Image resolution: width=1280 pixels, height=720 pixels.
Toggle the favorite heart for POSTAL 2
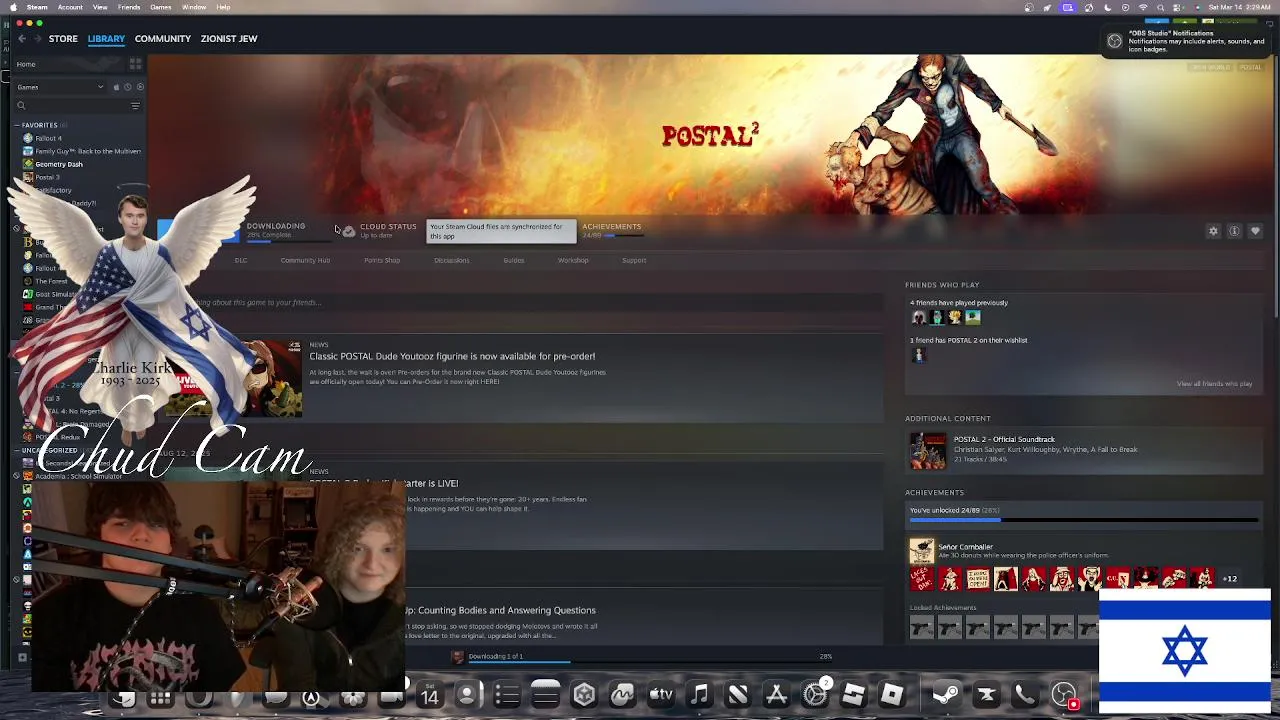coord(1255,231)
